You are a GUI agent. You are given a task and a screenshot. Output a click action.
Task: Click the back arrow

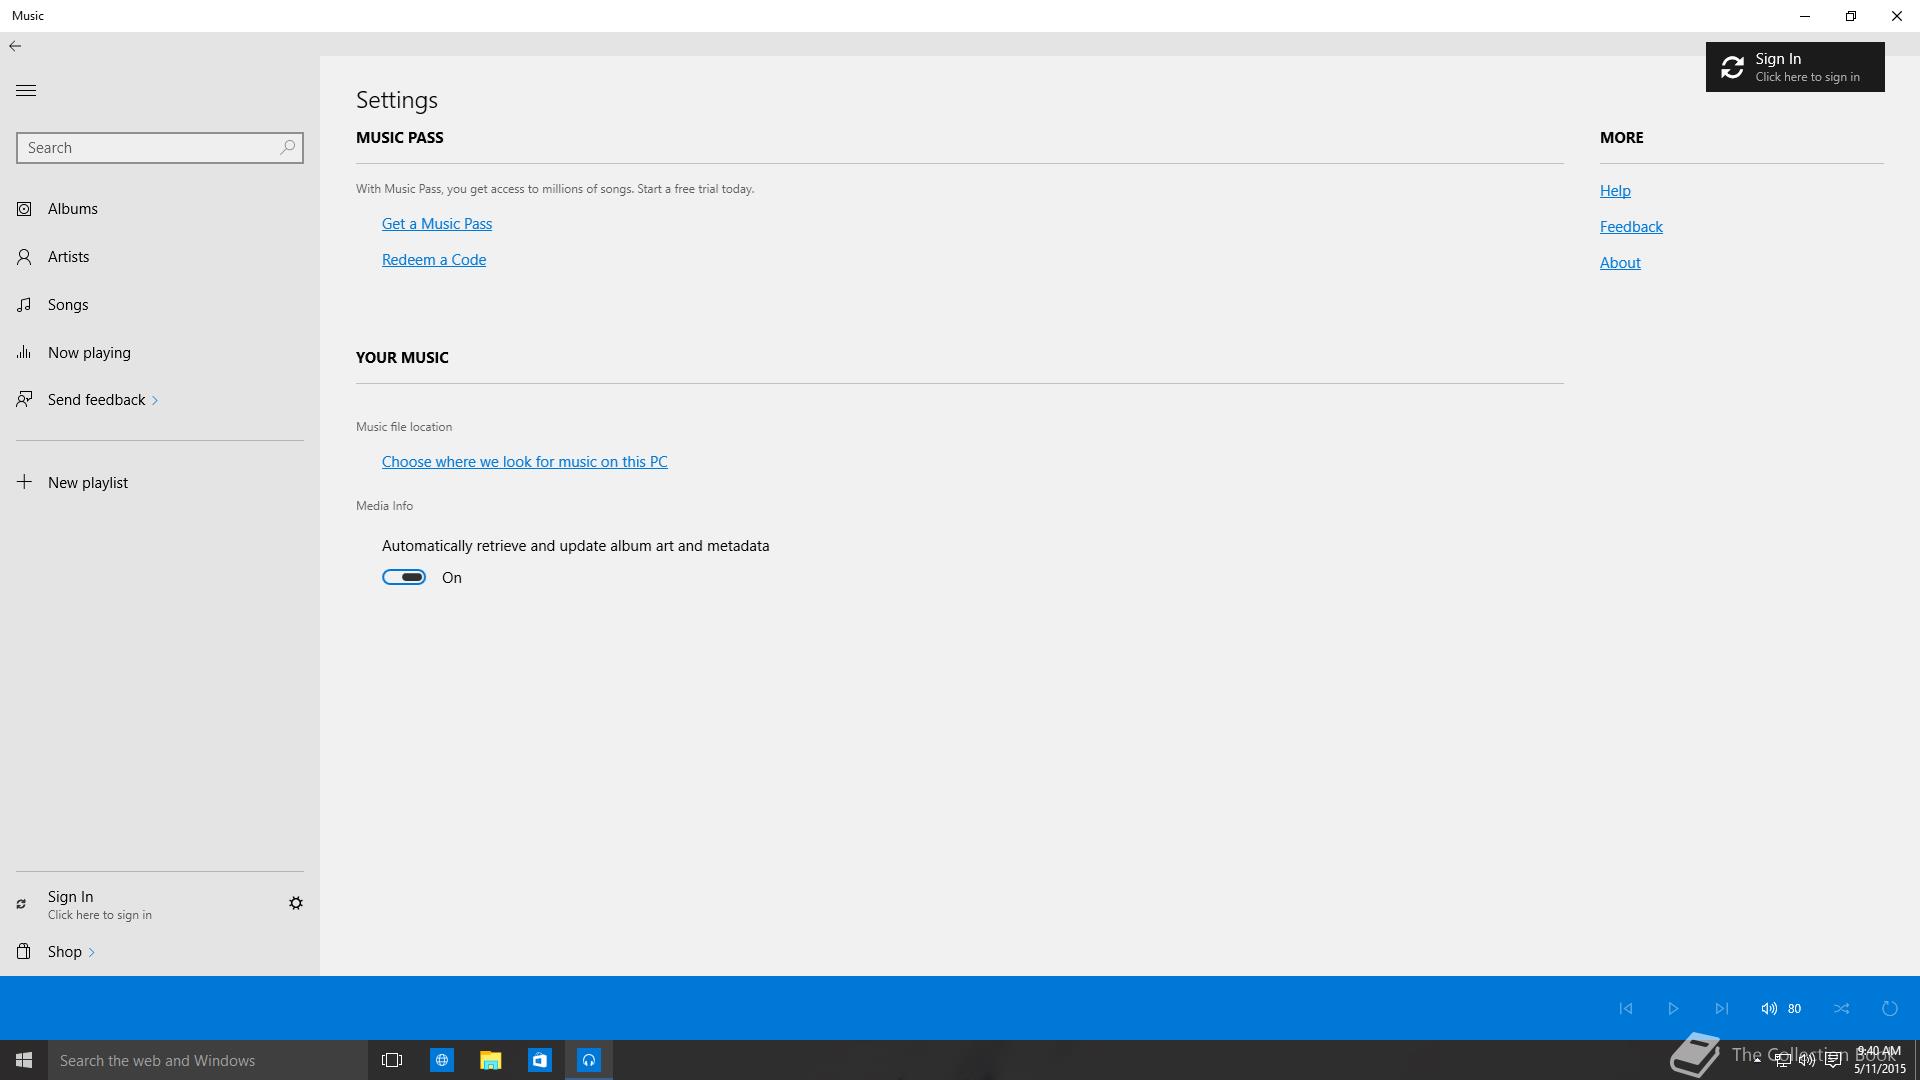[15, 46]
